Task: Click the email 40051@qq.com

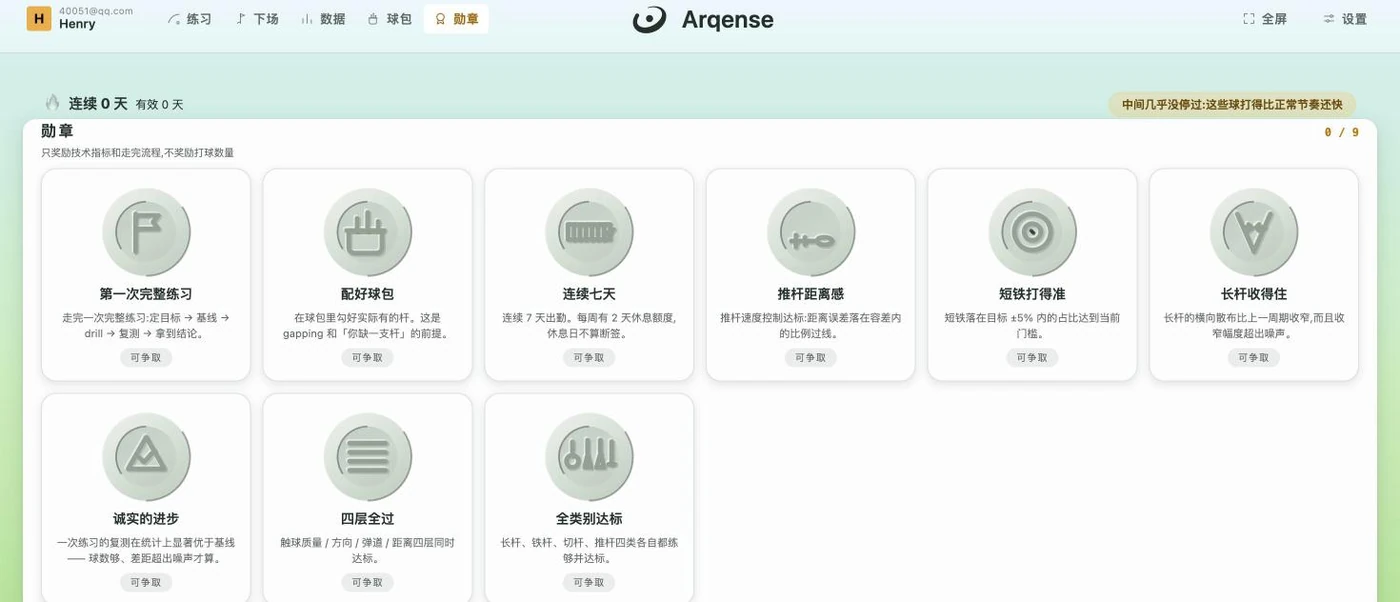Action: (x=96, y=10)
